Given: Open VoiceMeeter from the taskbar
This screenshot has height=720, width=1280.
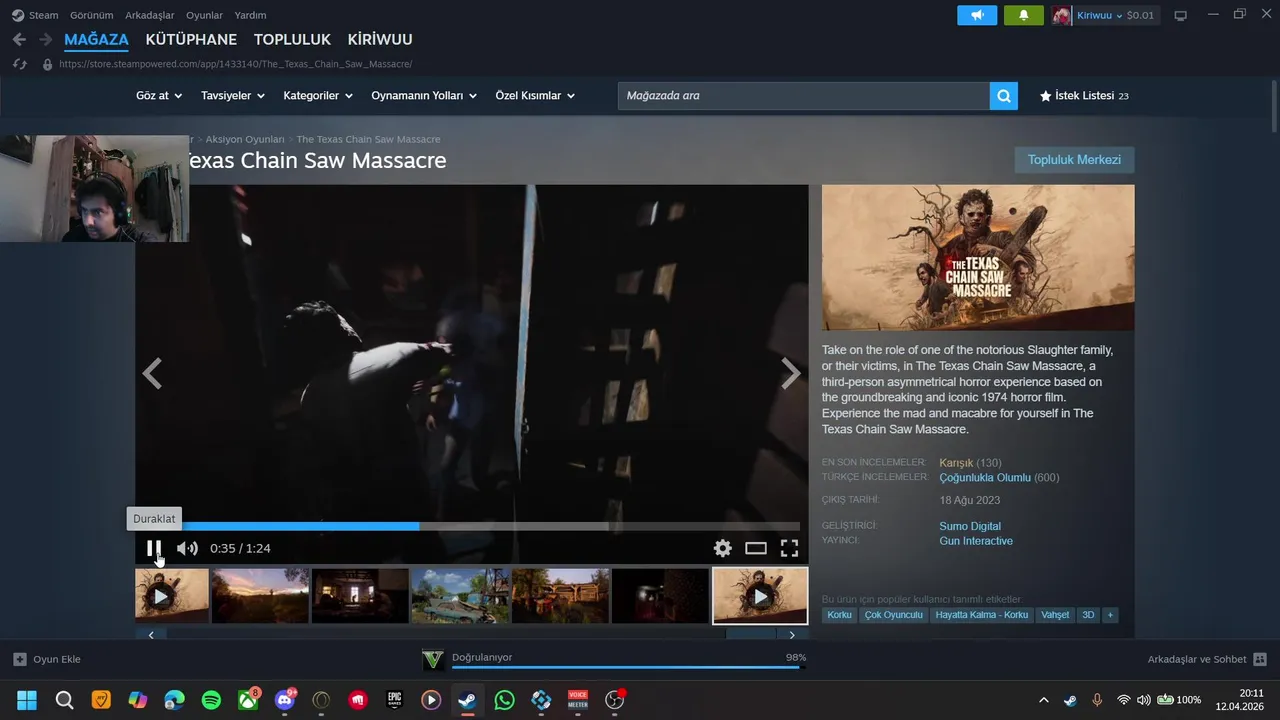Looking at the screenshot, I should (578, 700).
